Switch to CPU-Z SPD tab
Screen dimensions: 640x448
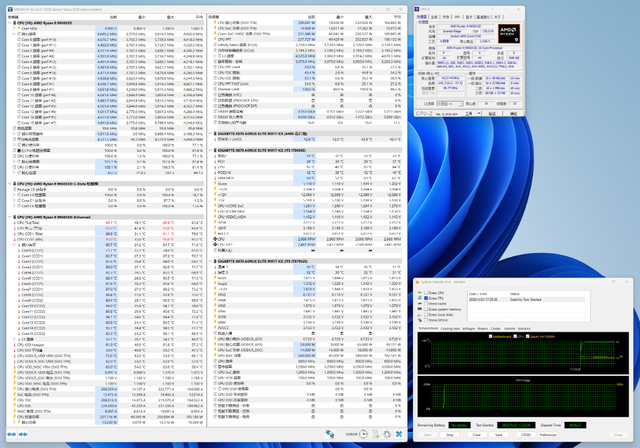457,17
